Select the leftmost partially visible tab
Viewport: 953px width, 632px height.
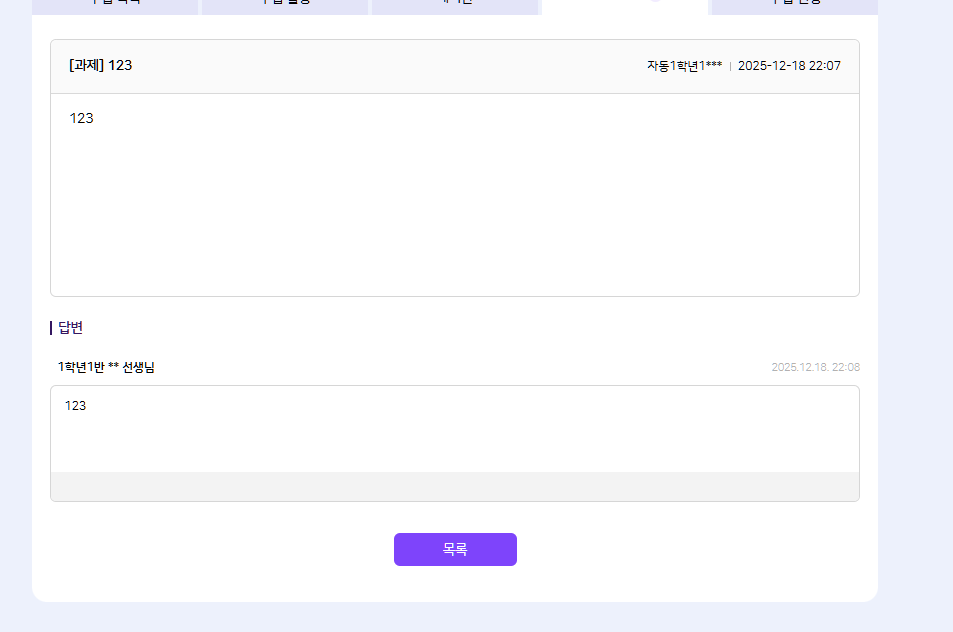(115, 6)
